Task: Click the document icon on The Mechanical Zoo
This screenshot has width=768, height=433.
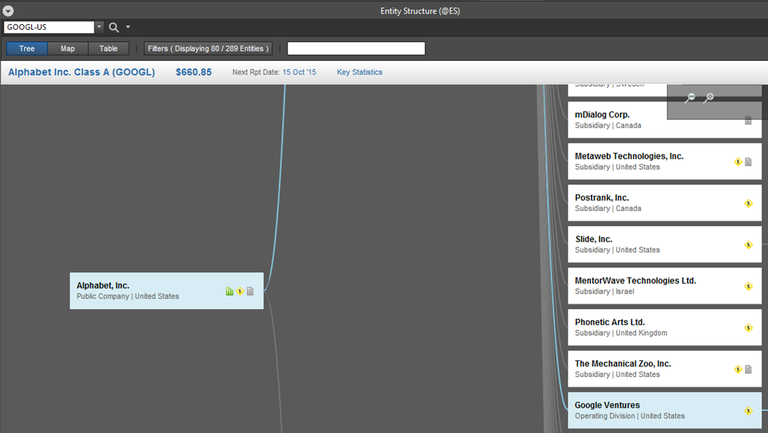Action: pyautogui.click(x=748, y=369)
